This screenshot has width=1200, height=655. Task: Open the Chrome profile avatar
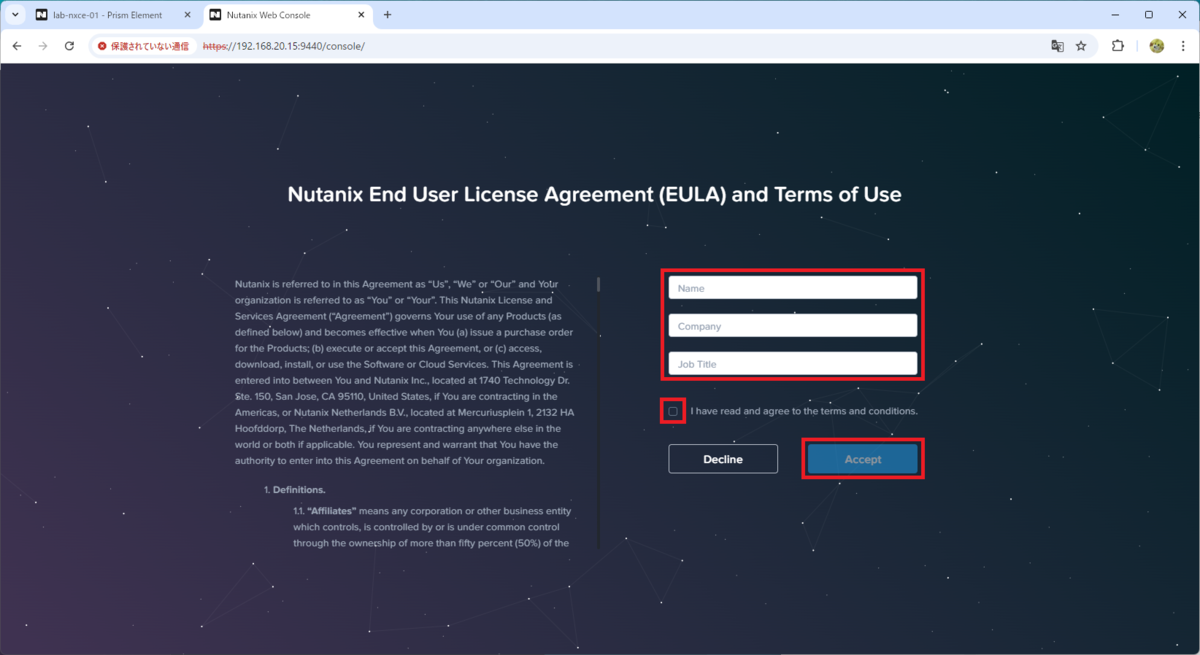pyautogui.click(x=1157, y=46)
